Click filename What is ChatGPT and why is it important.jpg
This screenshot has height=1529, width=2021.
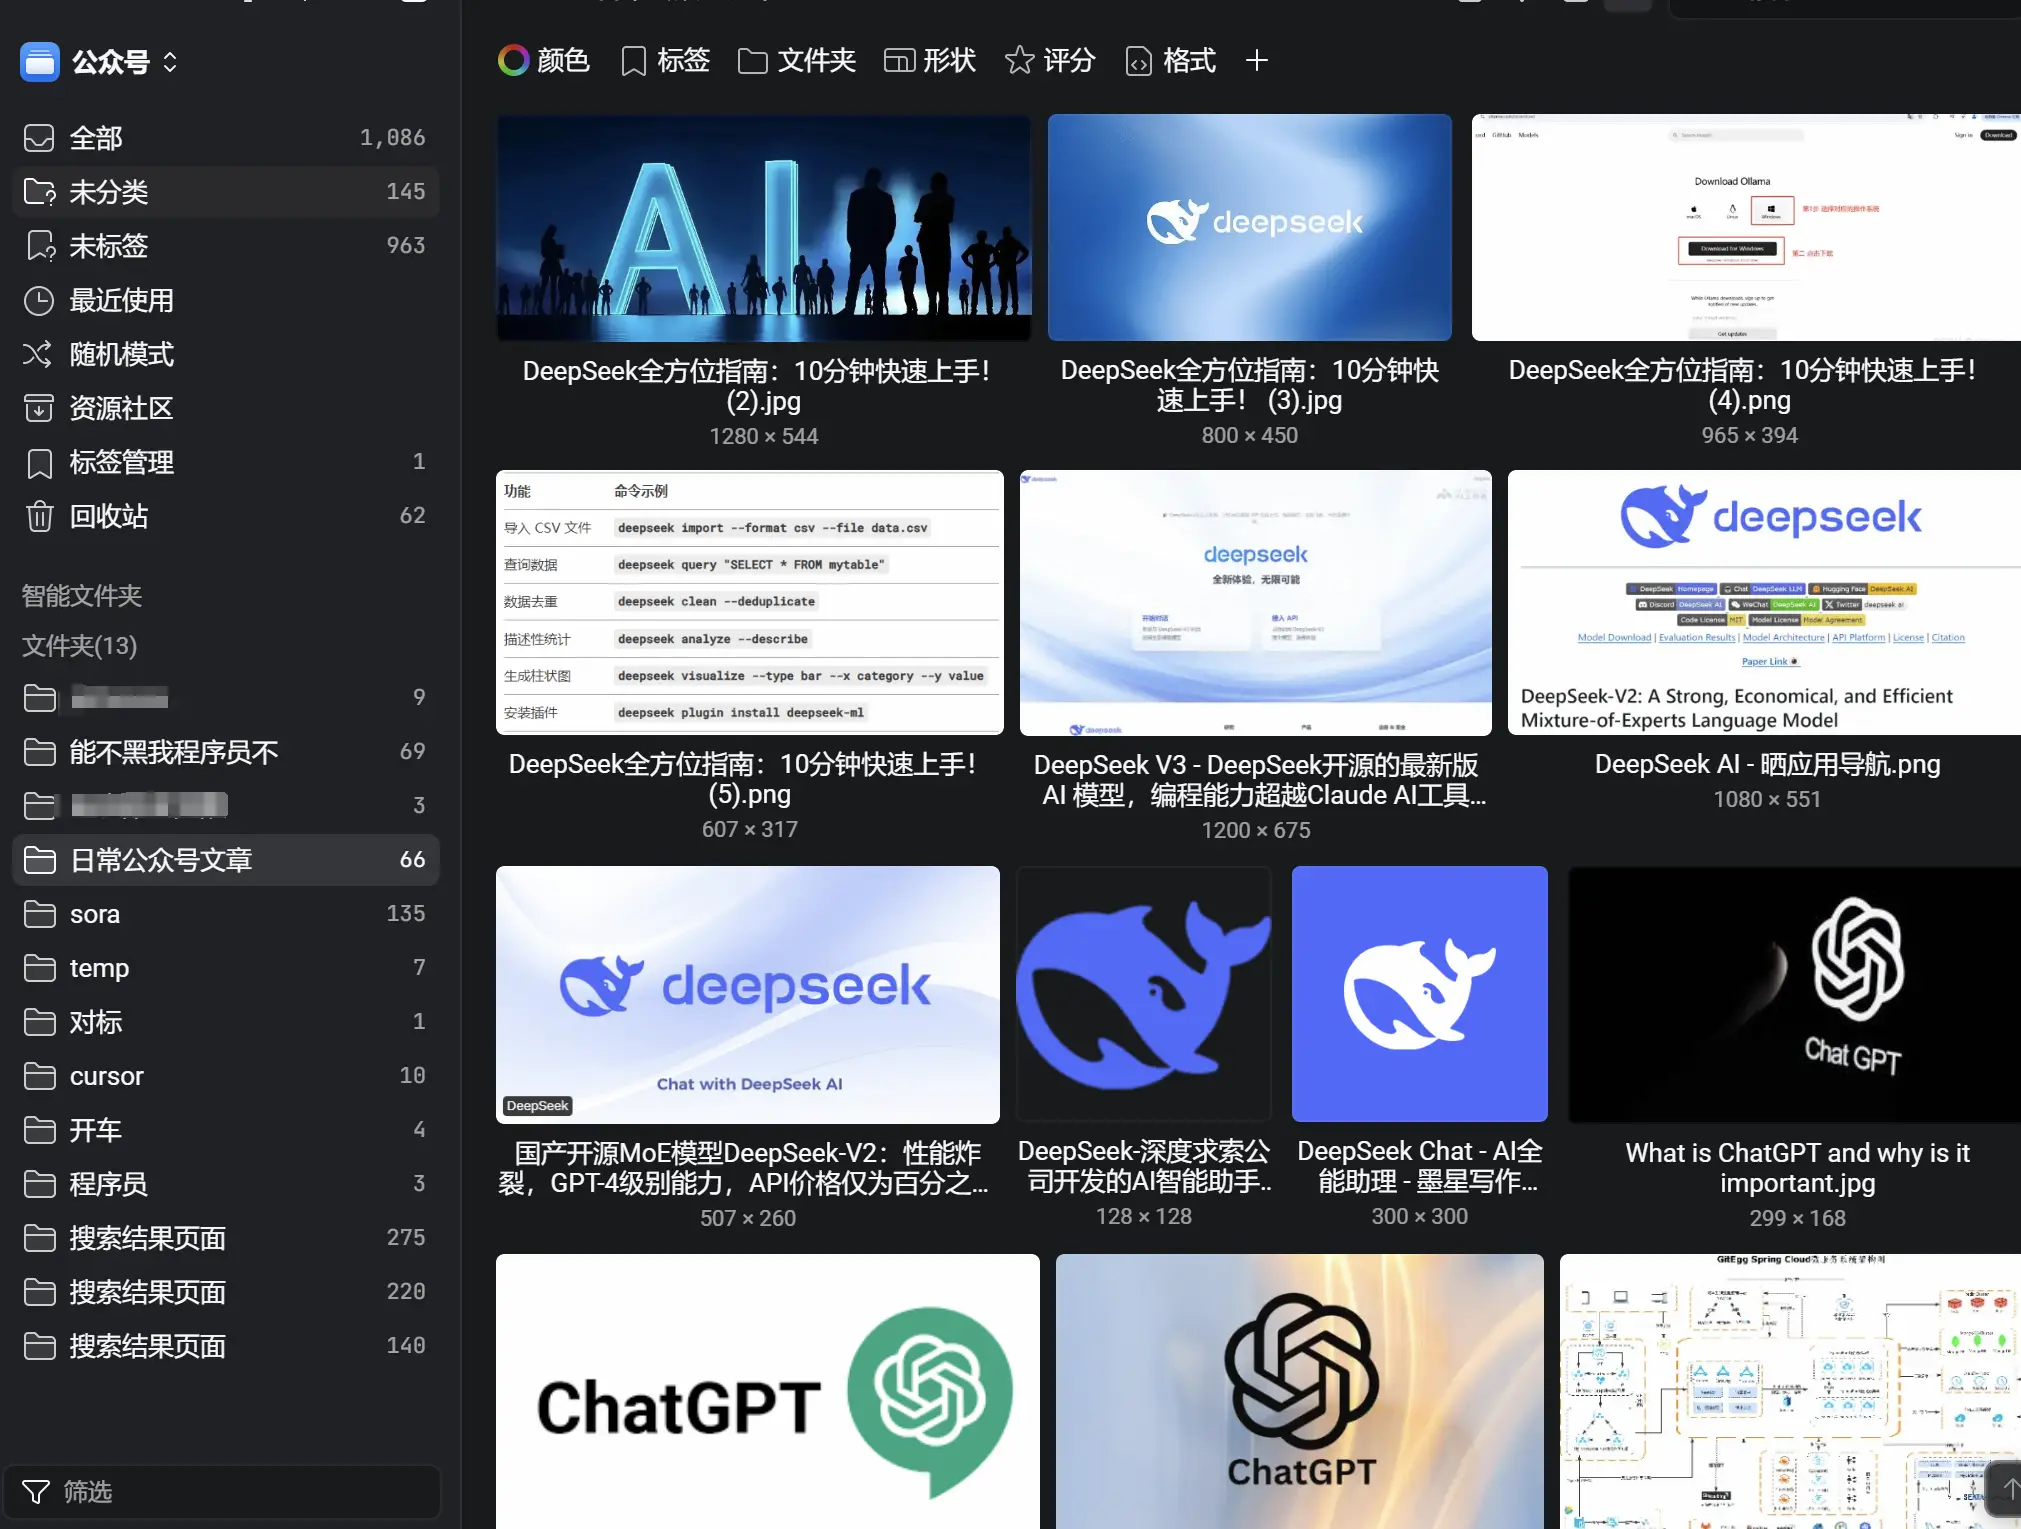coord(1797,1168)
